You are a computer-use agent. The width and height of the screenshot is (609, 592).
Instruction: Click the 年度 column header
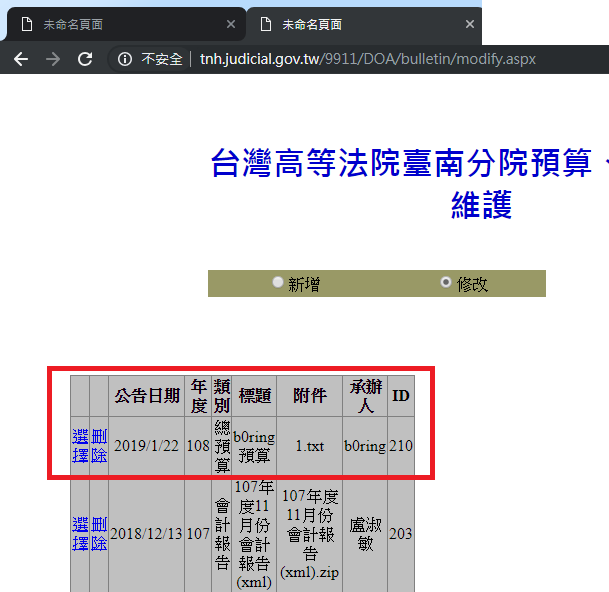(x=198, y=396)
